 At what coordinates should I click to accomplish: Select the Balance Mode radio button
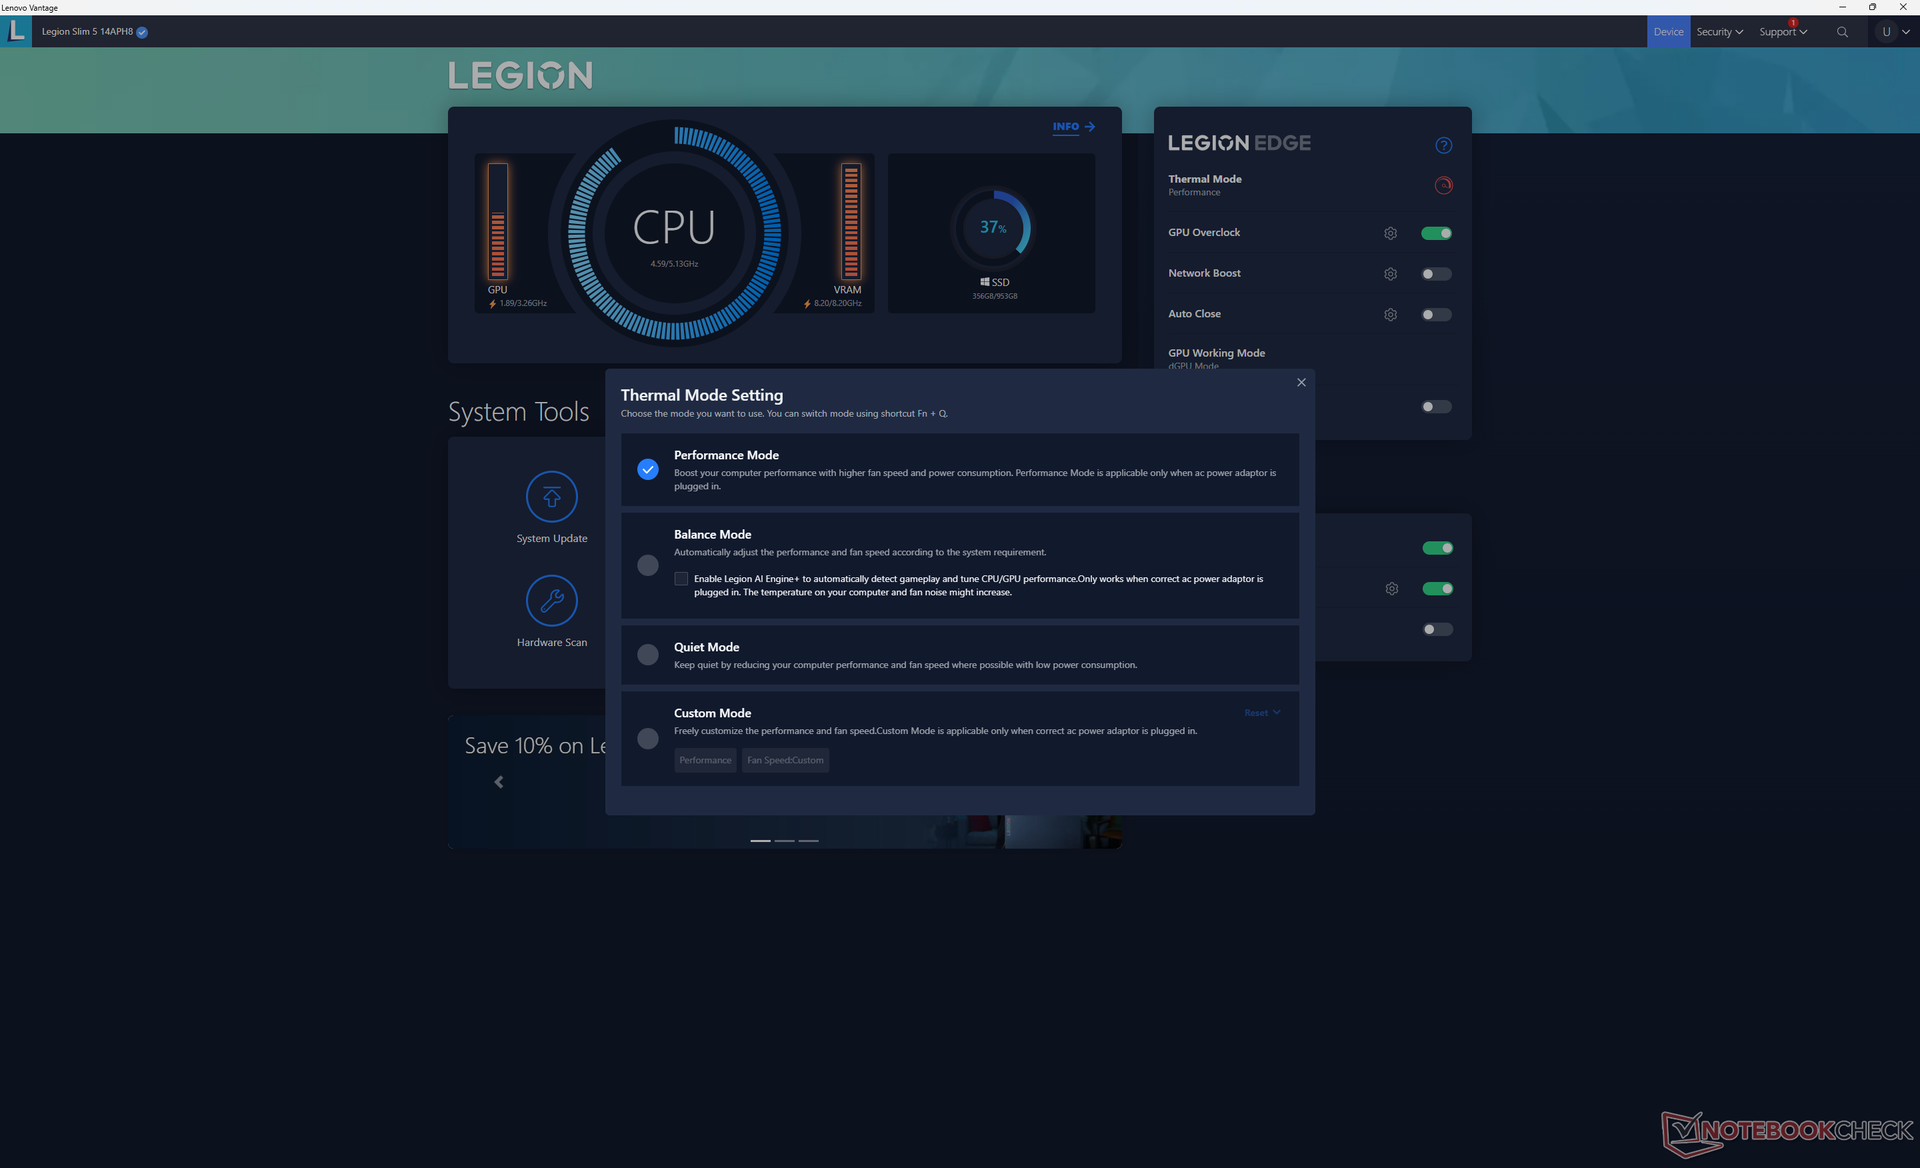point(648,565)
